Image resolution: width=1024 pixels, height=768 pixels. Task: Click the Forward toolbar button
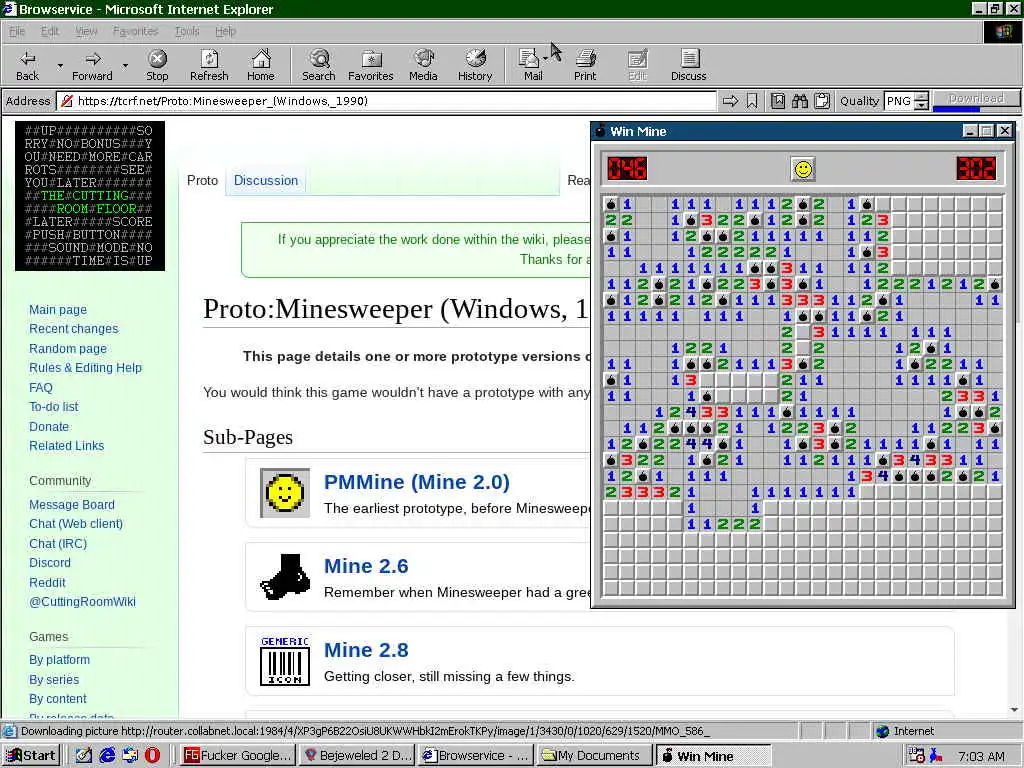(x=92, y=65)
